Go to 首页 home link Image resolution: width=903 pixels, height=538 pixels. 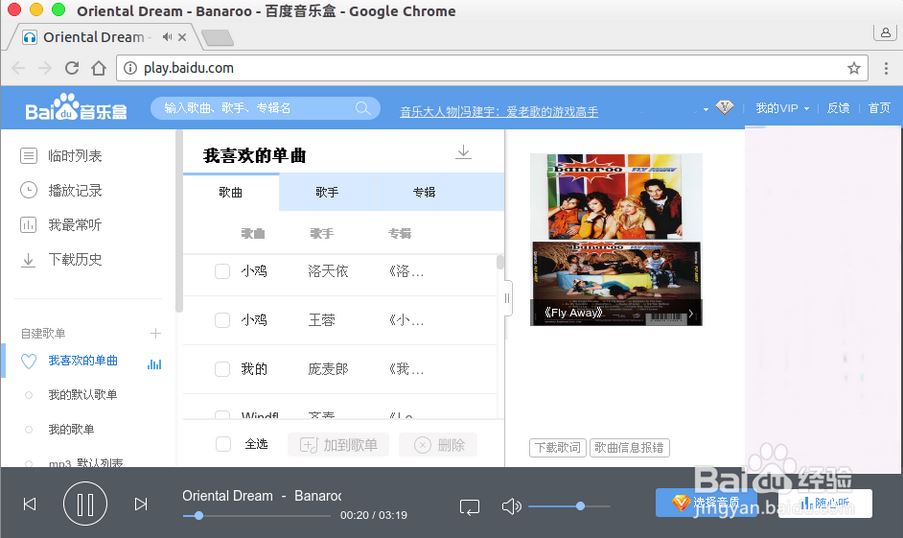click(x=879, y=108)
